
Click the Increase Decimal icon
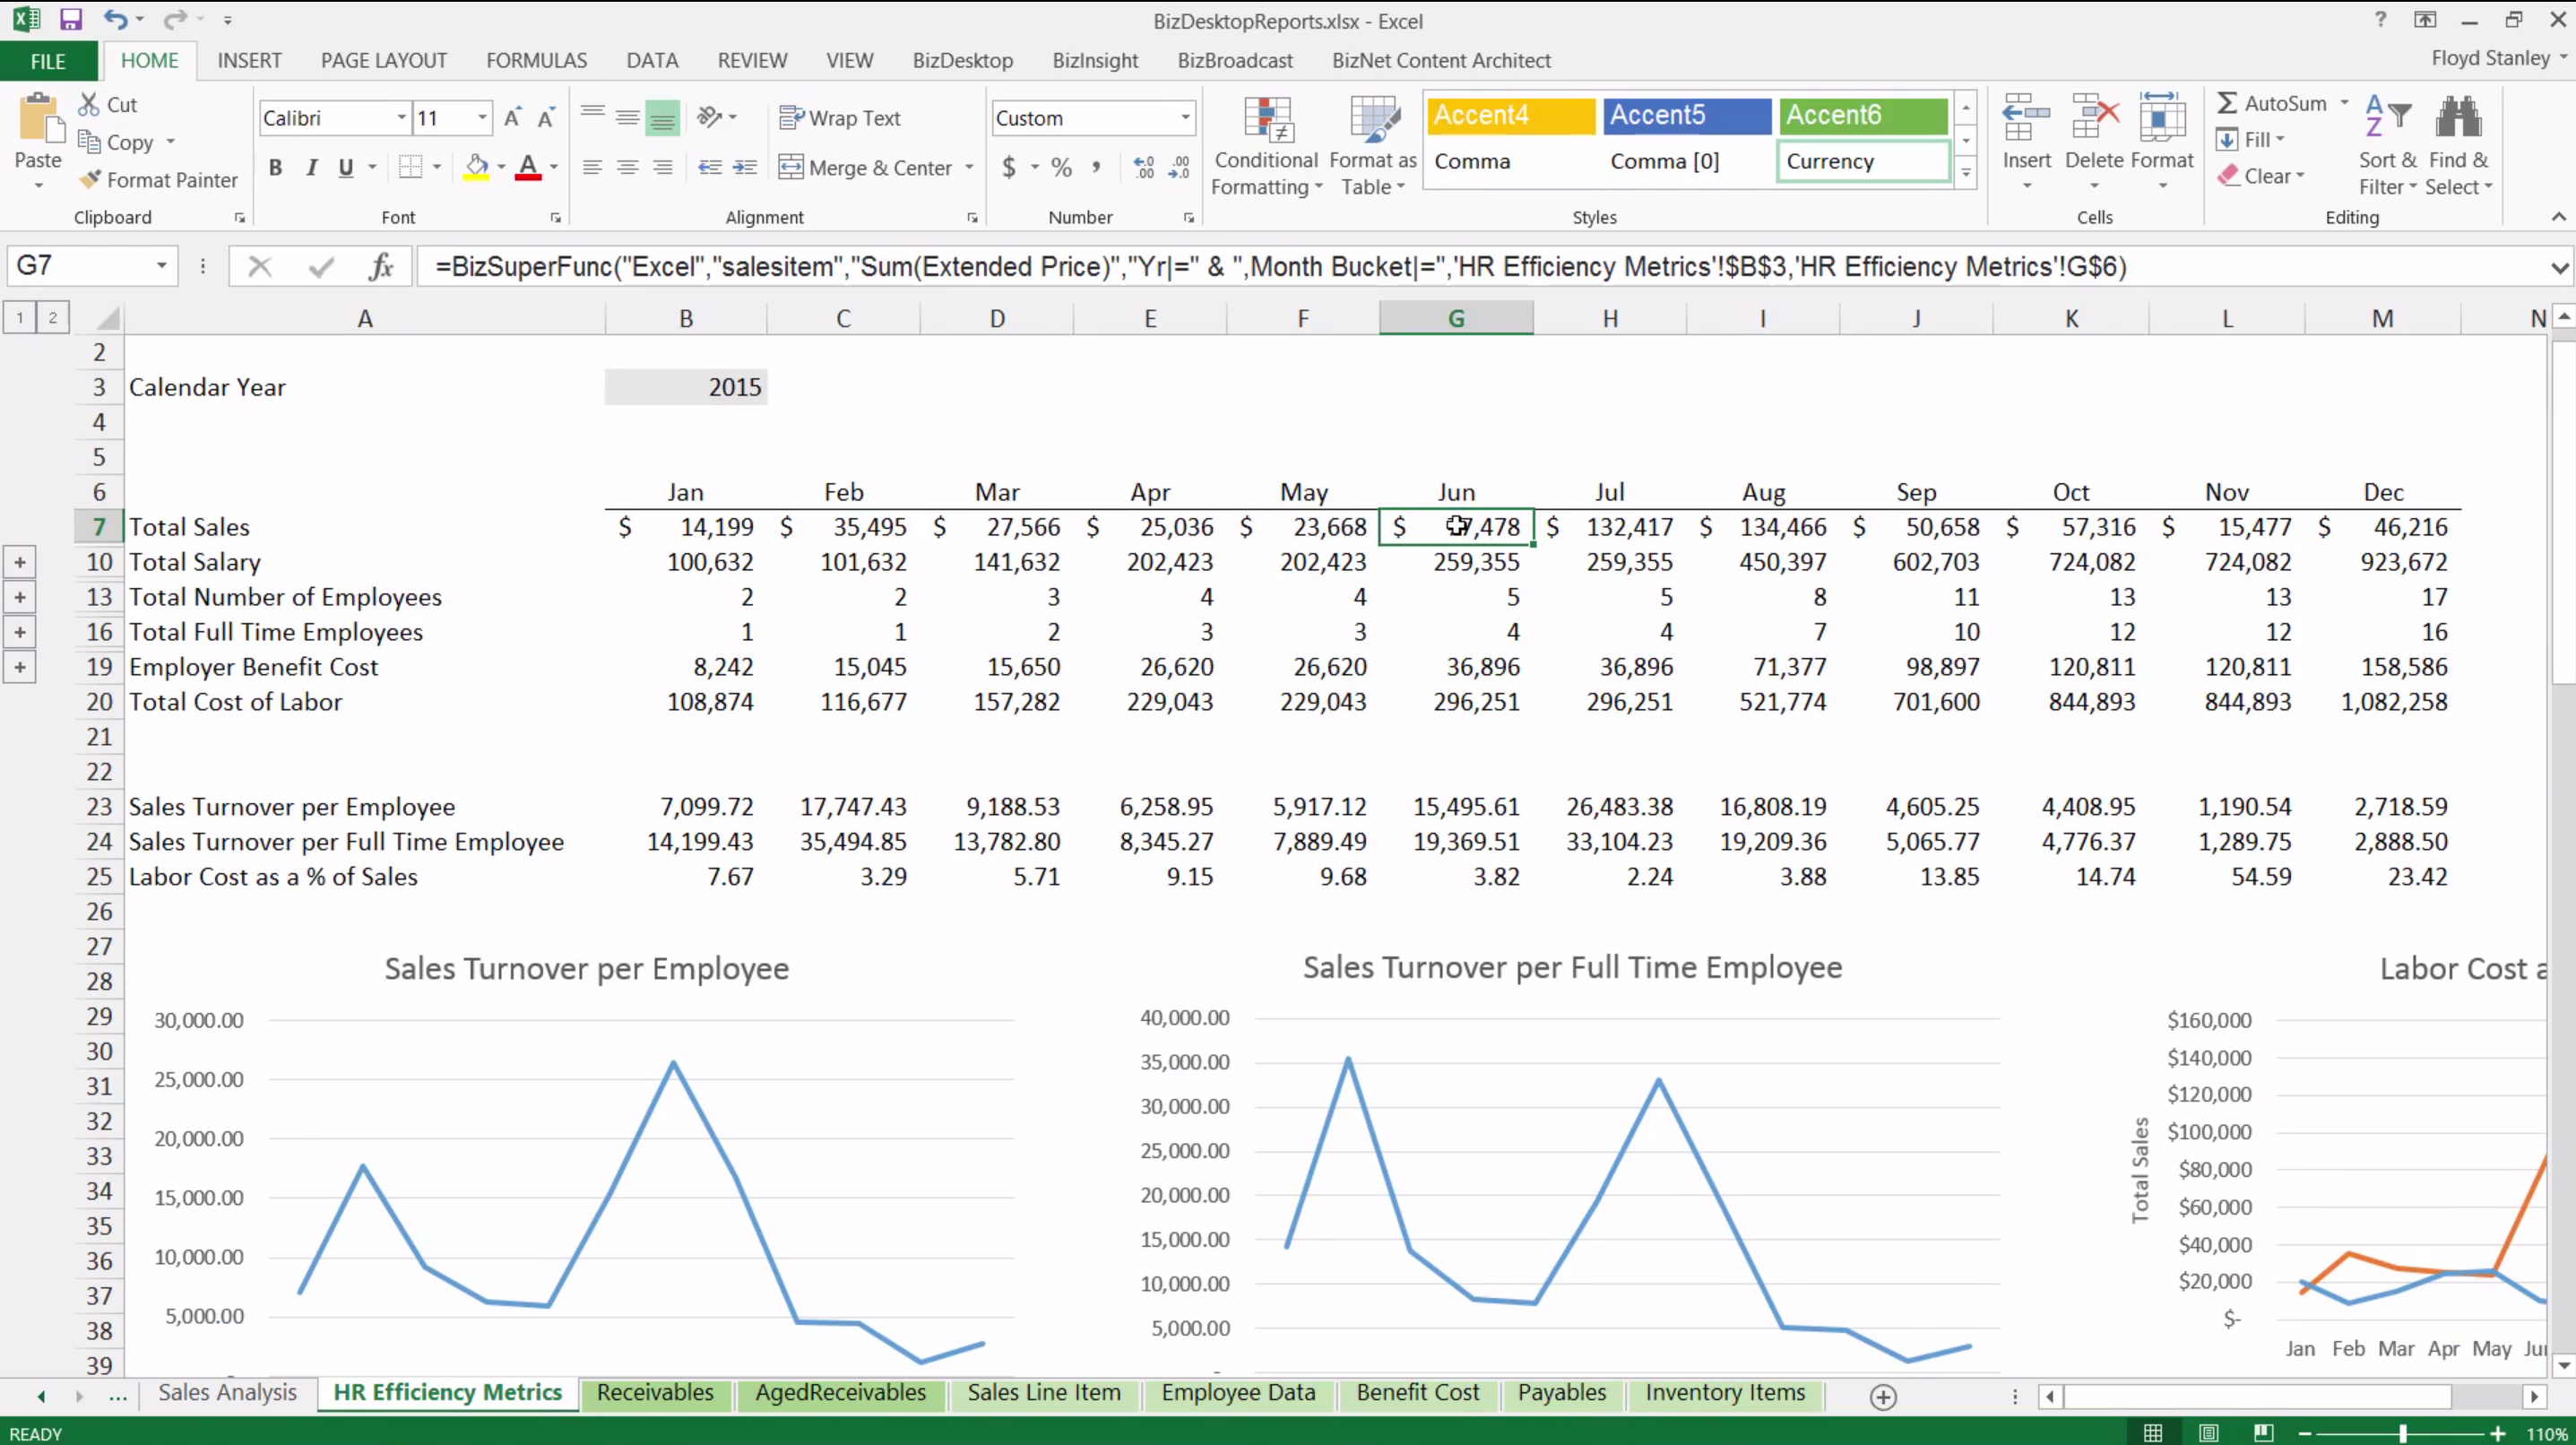coord(1144,167)
